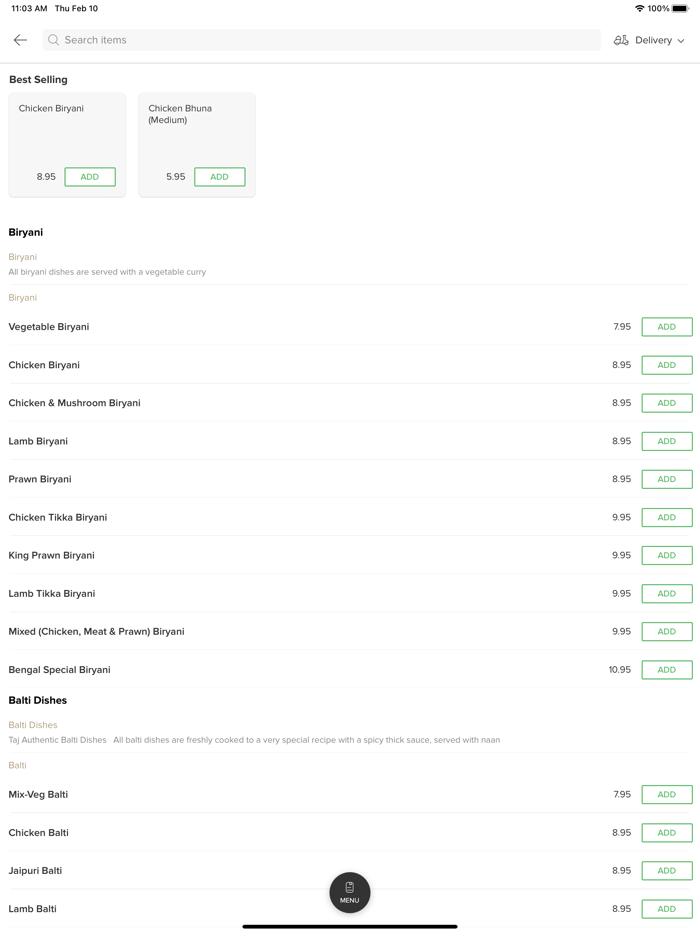Tap the battery indicator icon
The height and width of the screenshot is (934, 700).
pyautogui.click(x=680, y=9)
